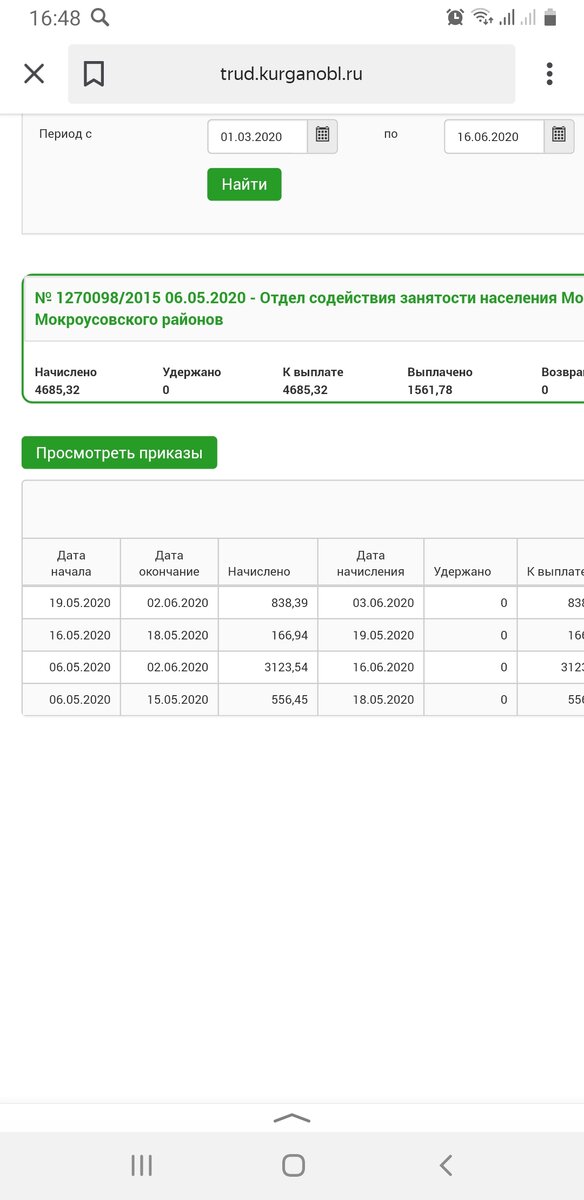Tap the battery status icon
Screen dimensions: 584x1200
(x=550, y=17)
